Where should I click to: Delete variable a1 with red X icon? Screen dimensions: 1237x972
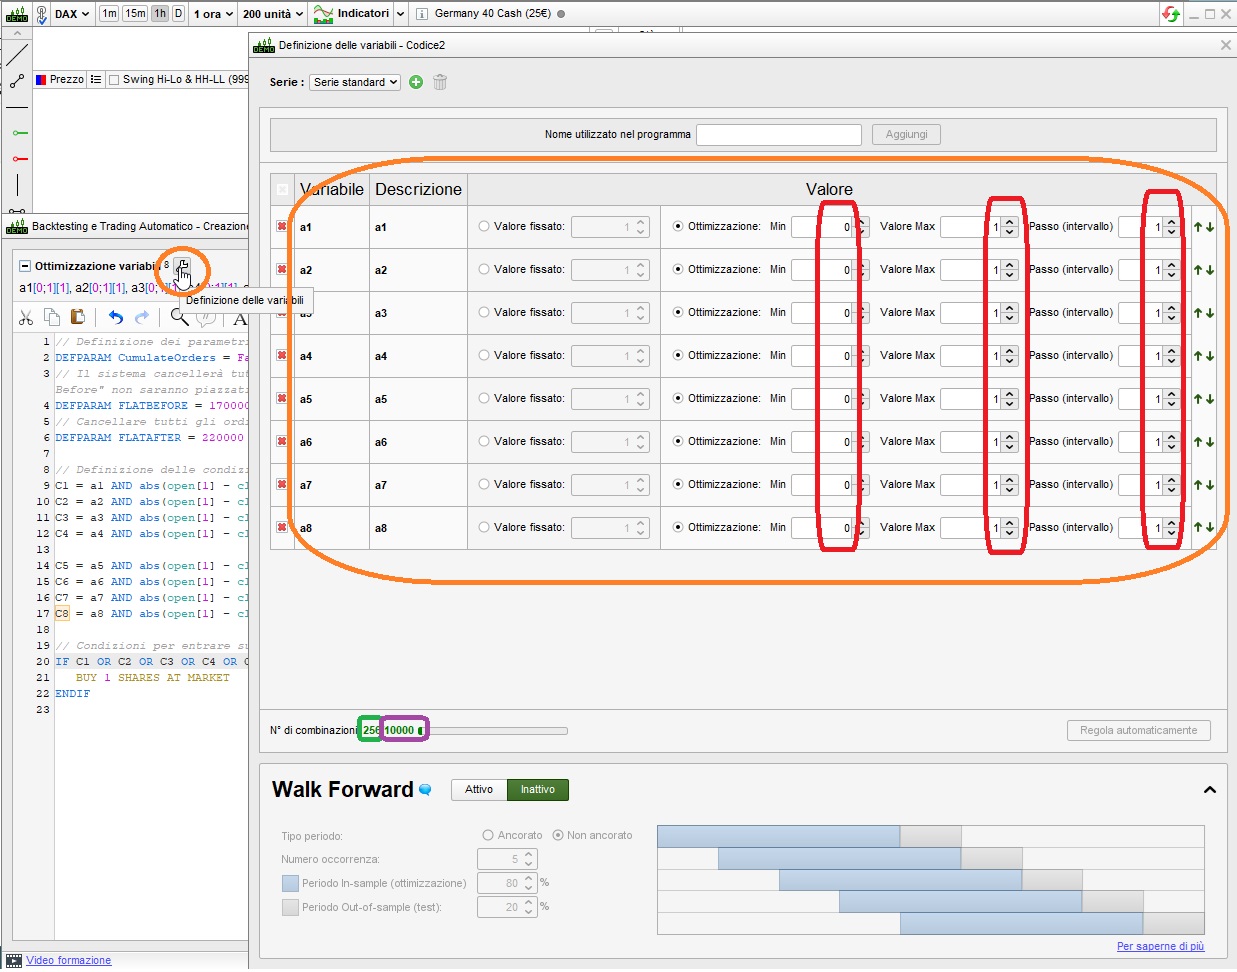[282, 227]
